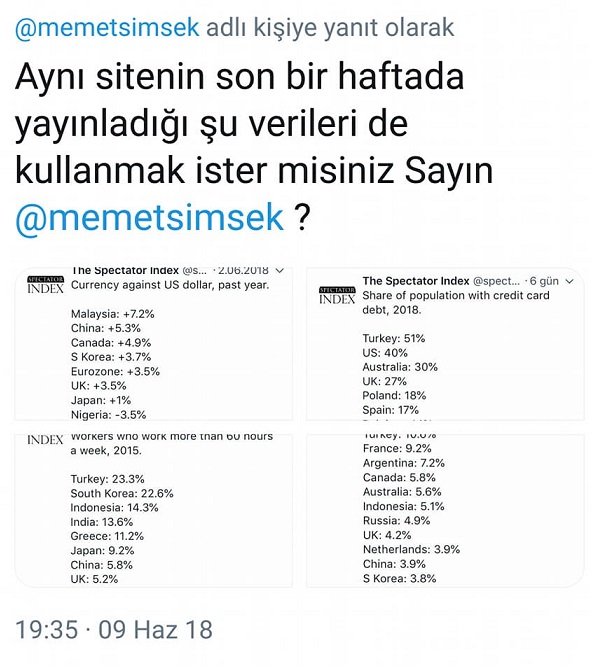Click The Spectator Index name in credit card tweet

[x=416, y=281]
